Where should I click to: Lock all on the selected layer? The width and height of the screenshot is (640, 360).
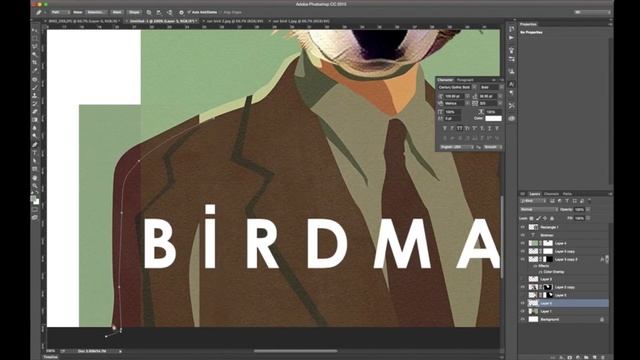pos(552,218)
